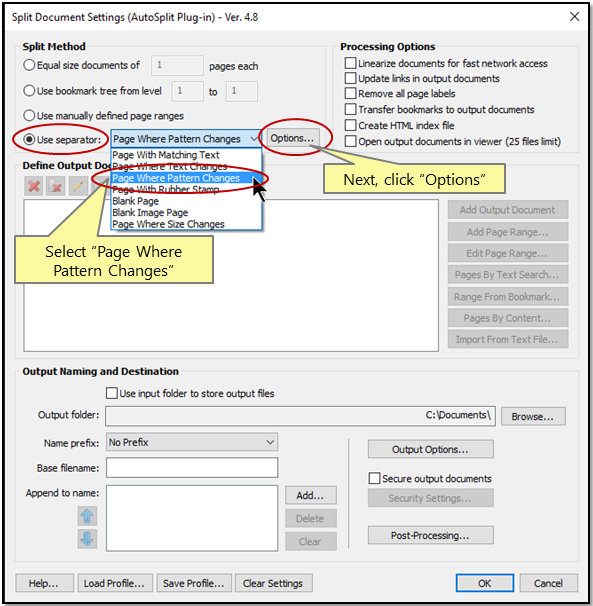Click the red X delete icon

(34, 187)
